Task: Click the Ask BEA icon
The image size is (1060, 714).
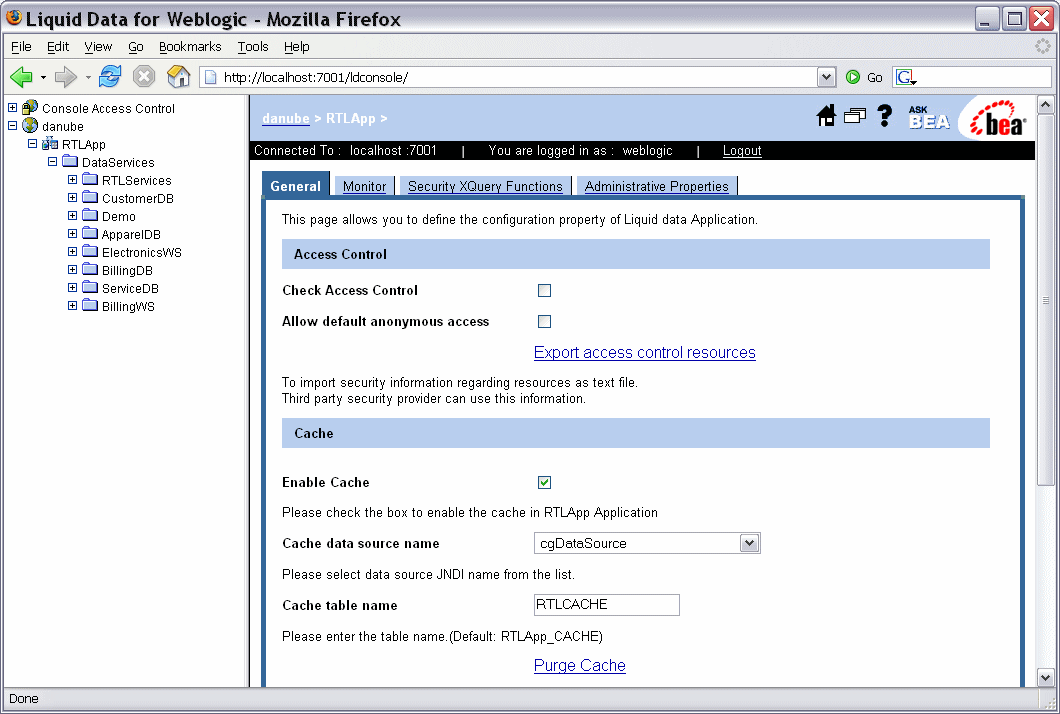Action: click(929, 118)
